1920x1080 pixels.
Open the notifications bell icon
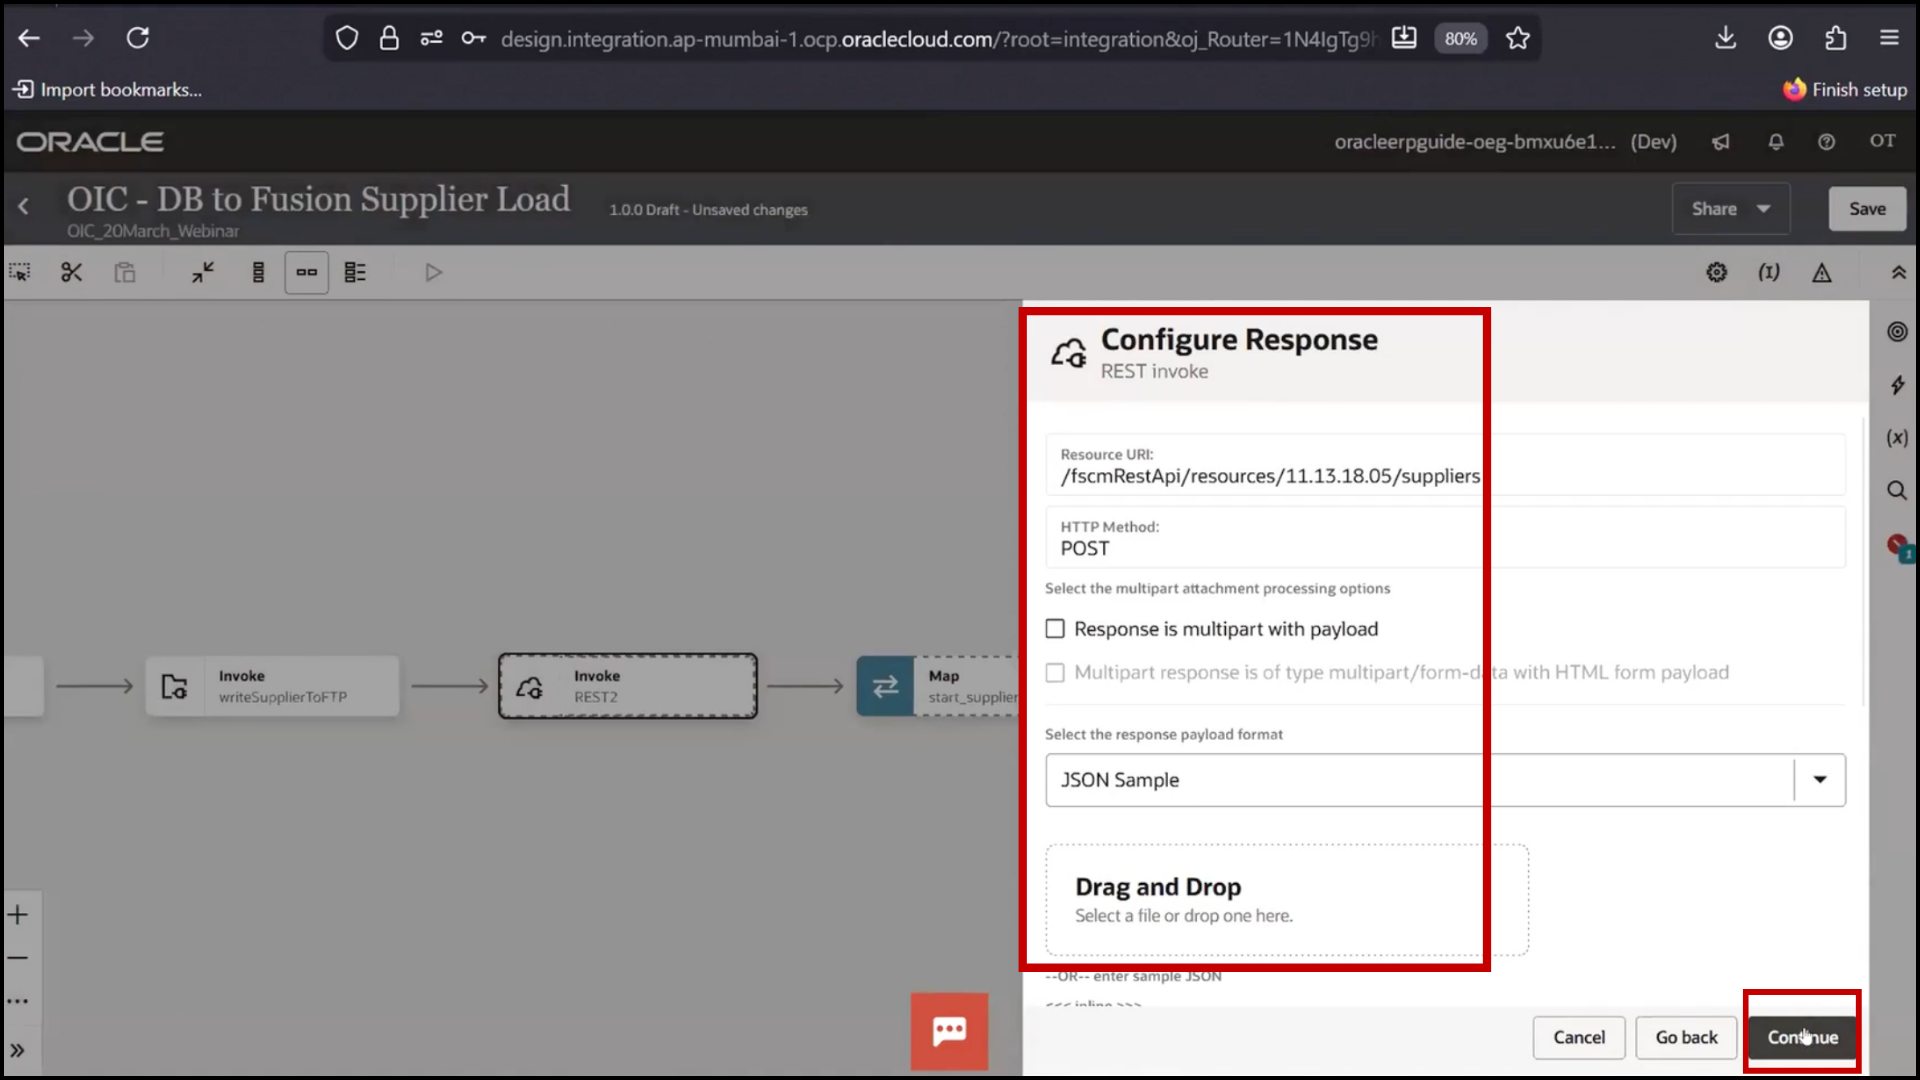click(1776, 142)
